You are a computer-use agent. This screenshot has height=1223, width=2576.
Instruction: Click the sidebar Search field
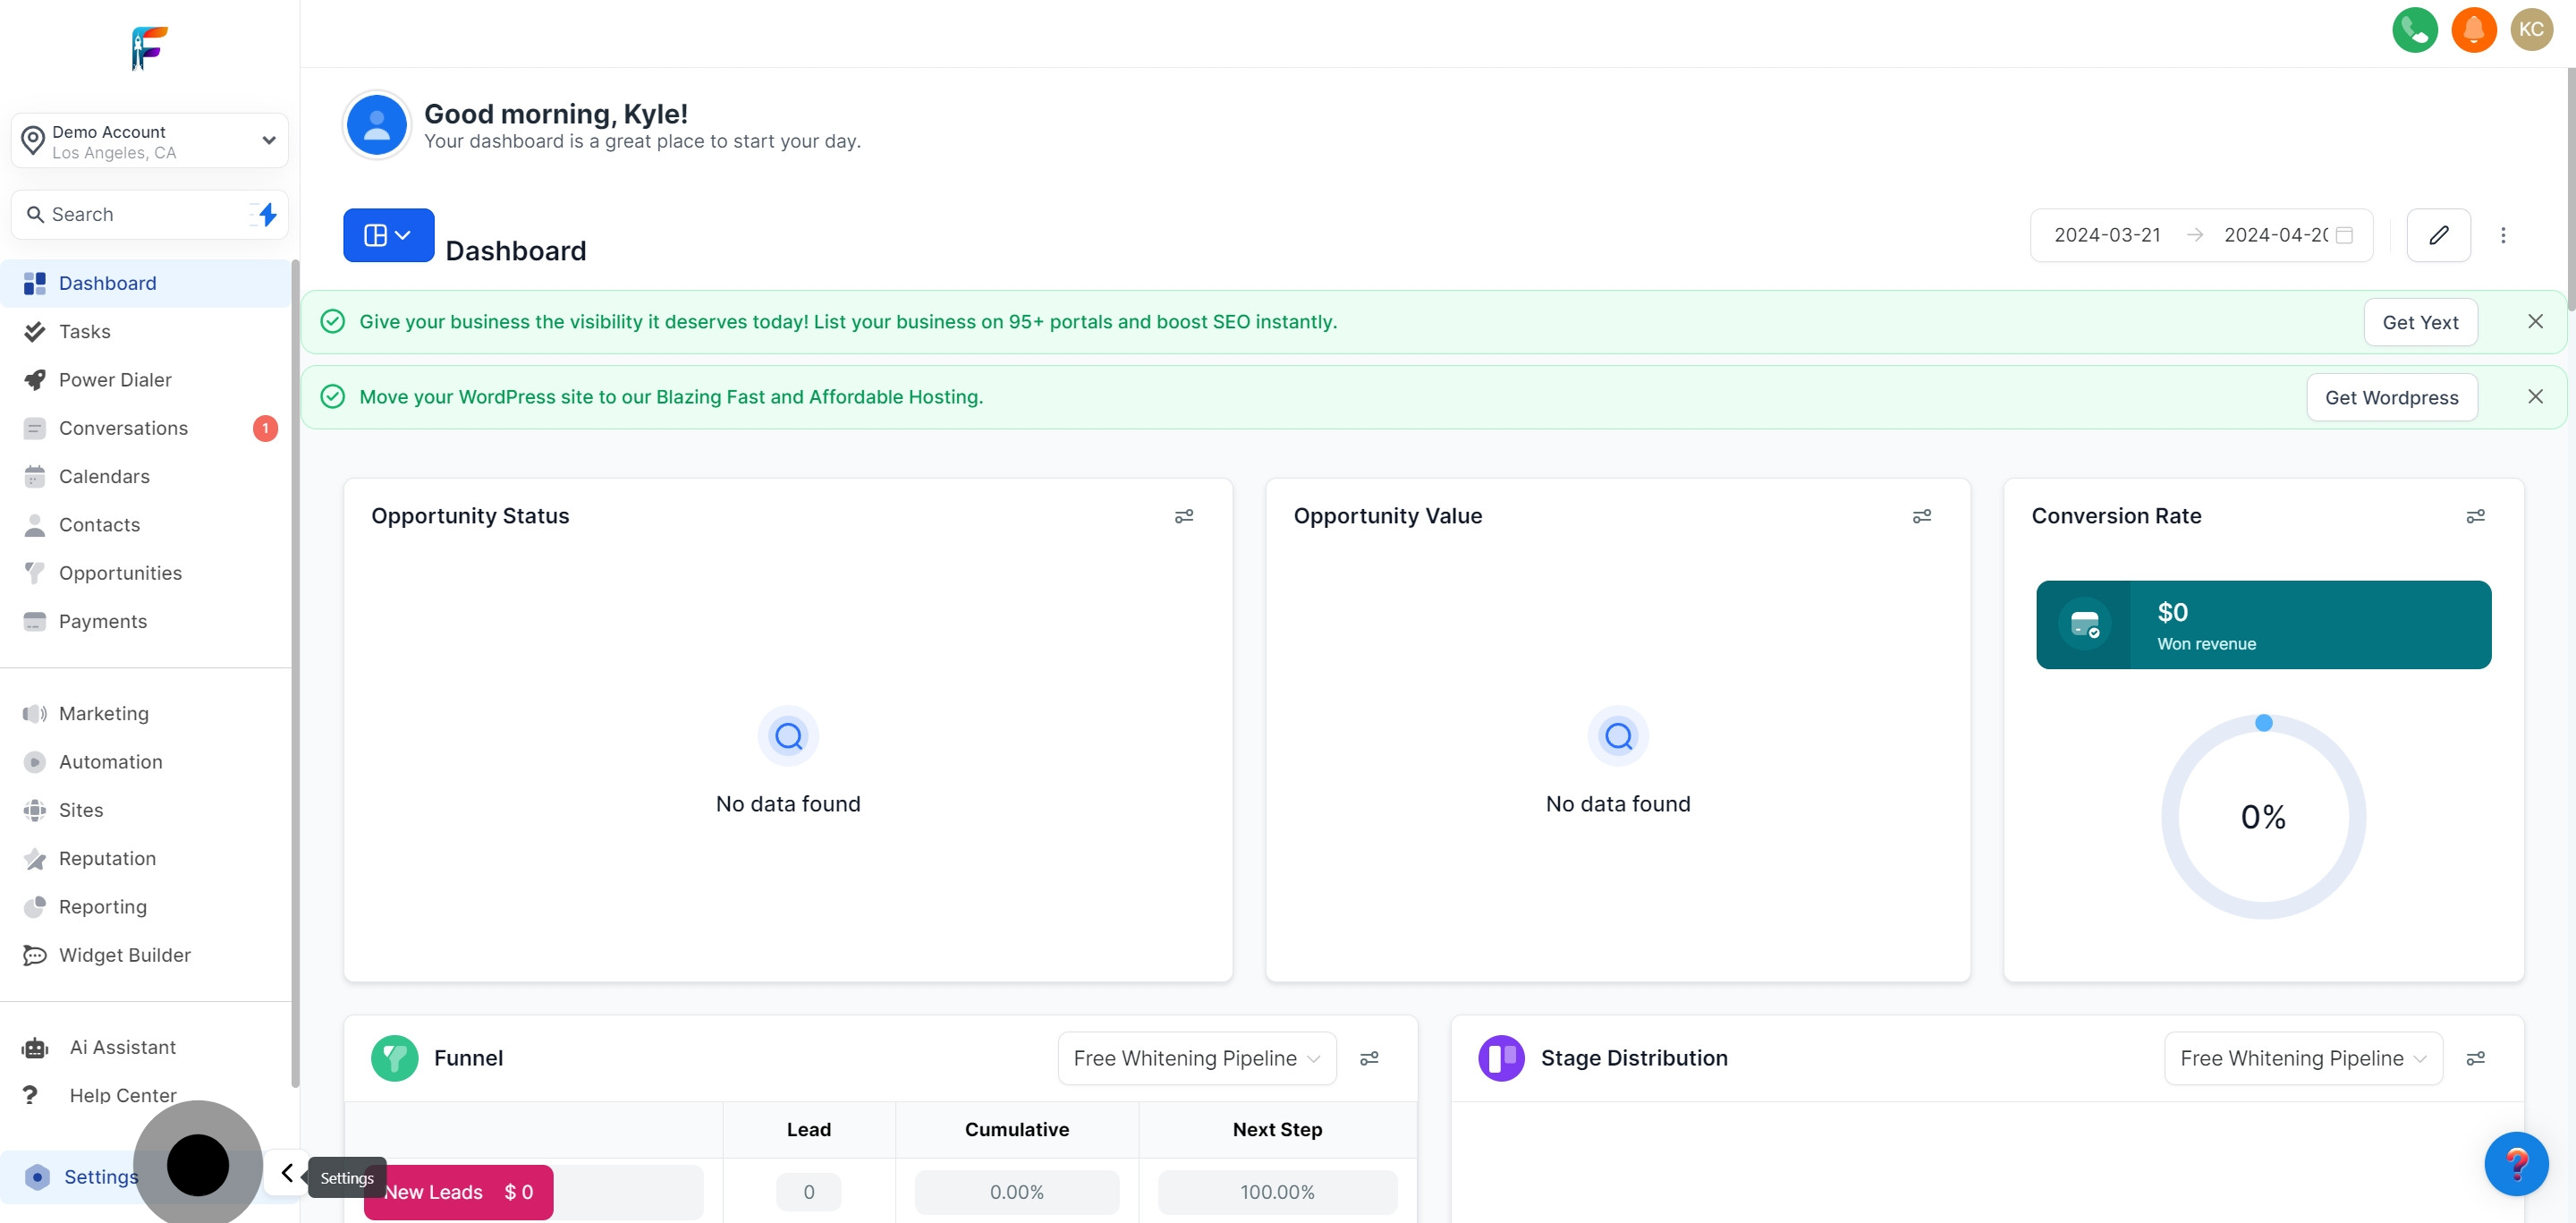[135, 214]
